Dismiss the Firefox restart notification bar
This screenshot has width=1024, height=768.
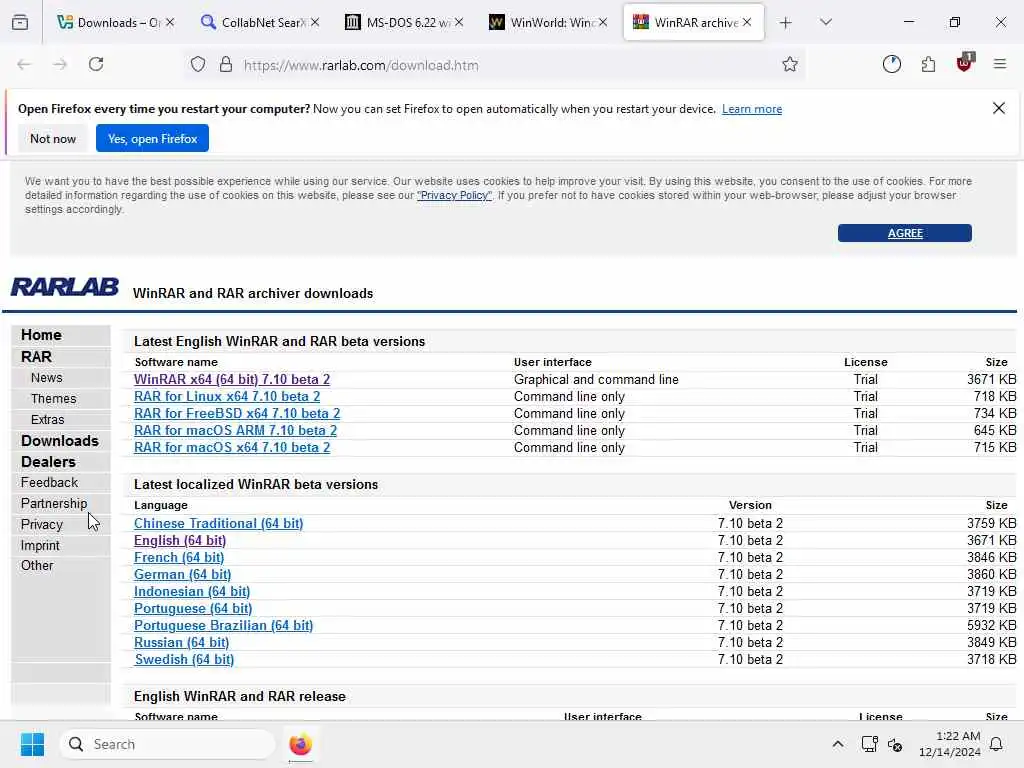pos(999,108)
